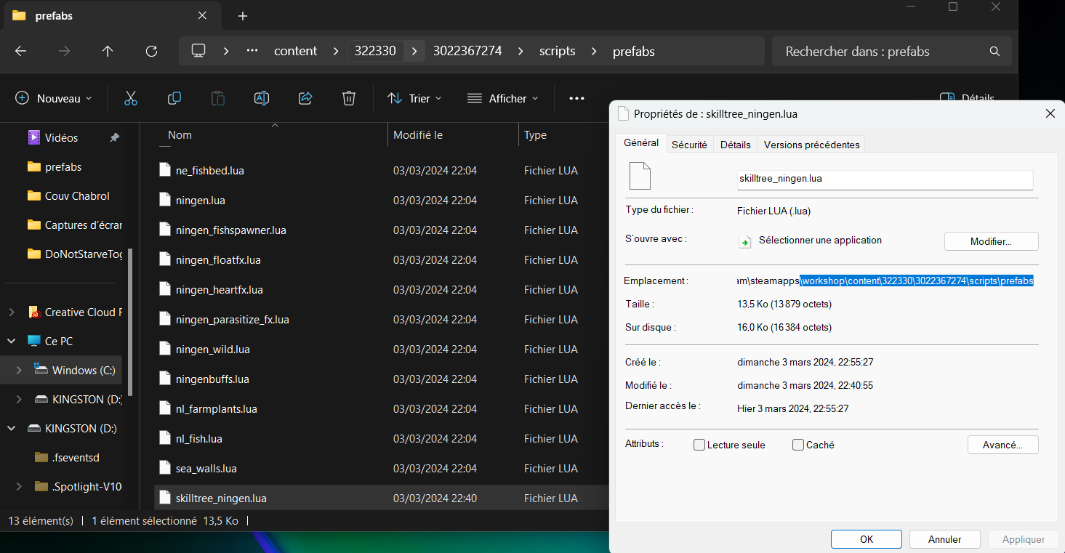Click the Share icon in toolbar
Image resolution: width=1065 pixels, height=553 pixels.
pyautogui.click(x=305, y=98)
